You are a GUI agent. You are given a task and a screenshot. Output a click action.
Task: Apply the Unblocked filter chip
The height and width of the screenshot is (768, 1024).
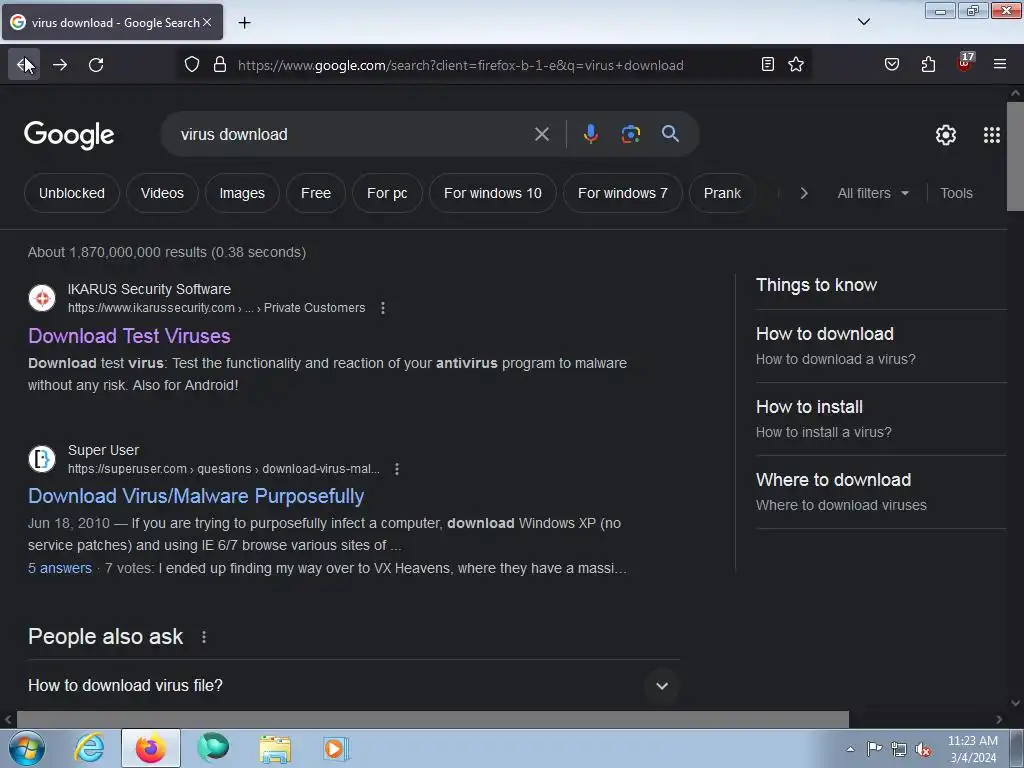click(x=72, y=193)
